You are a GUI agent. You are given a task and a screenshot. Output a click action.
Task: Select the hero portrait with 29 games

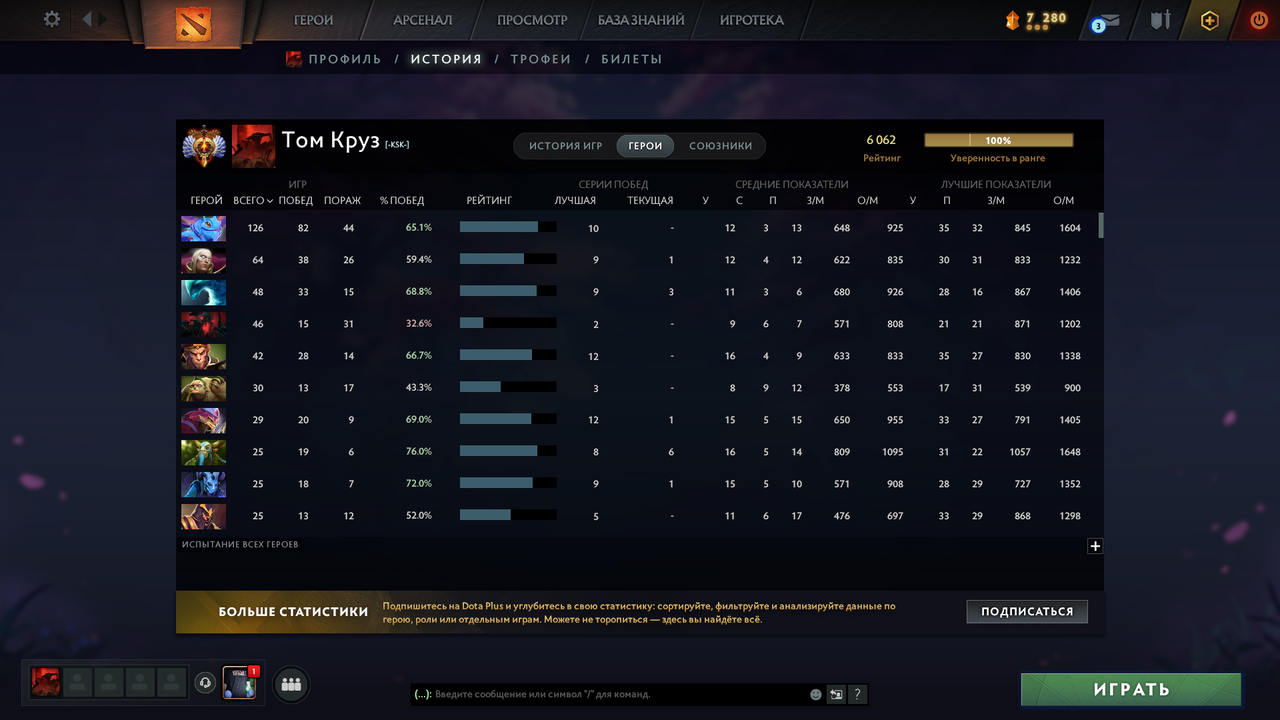pos(203,420)
